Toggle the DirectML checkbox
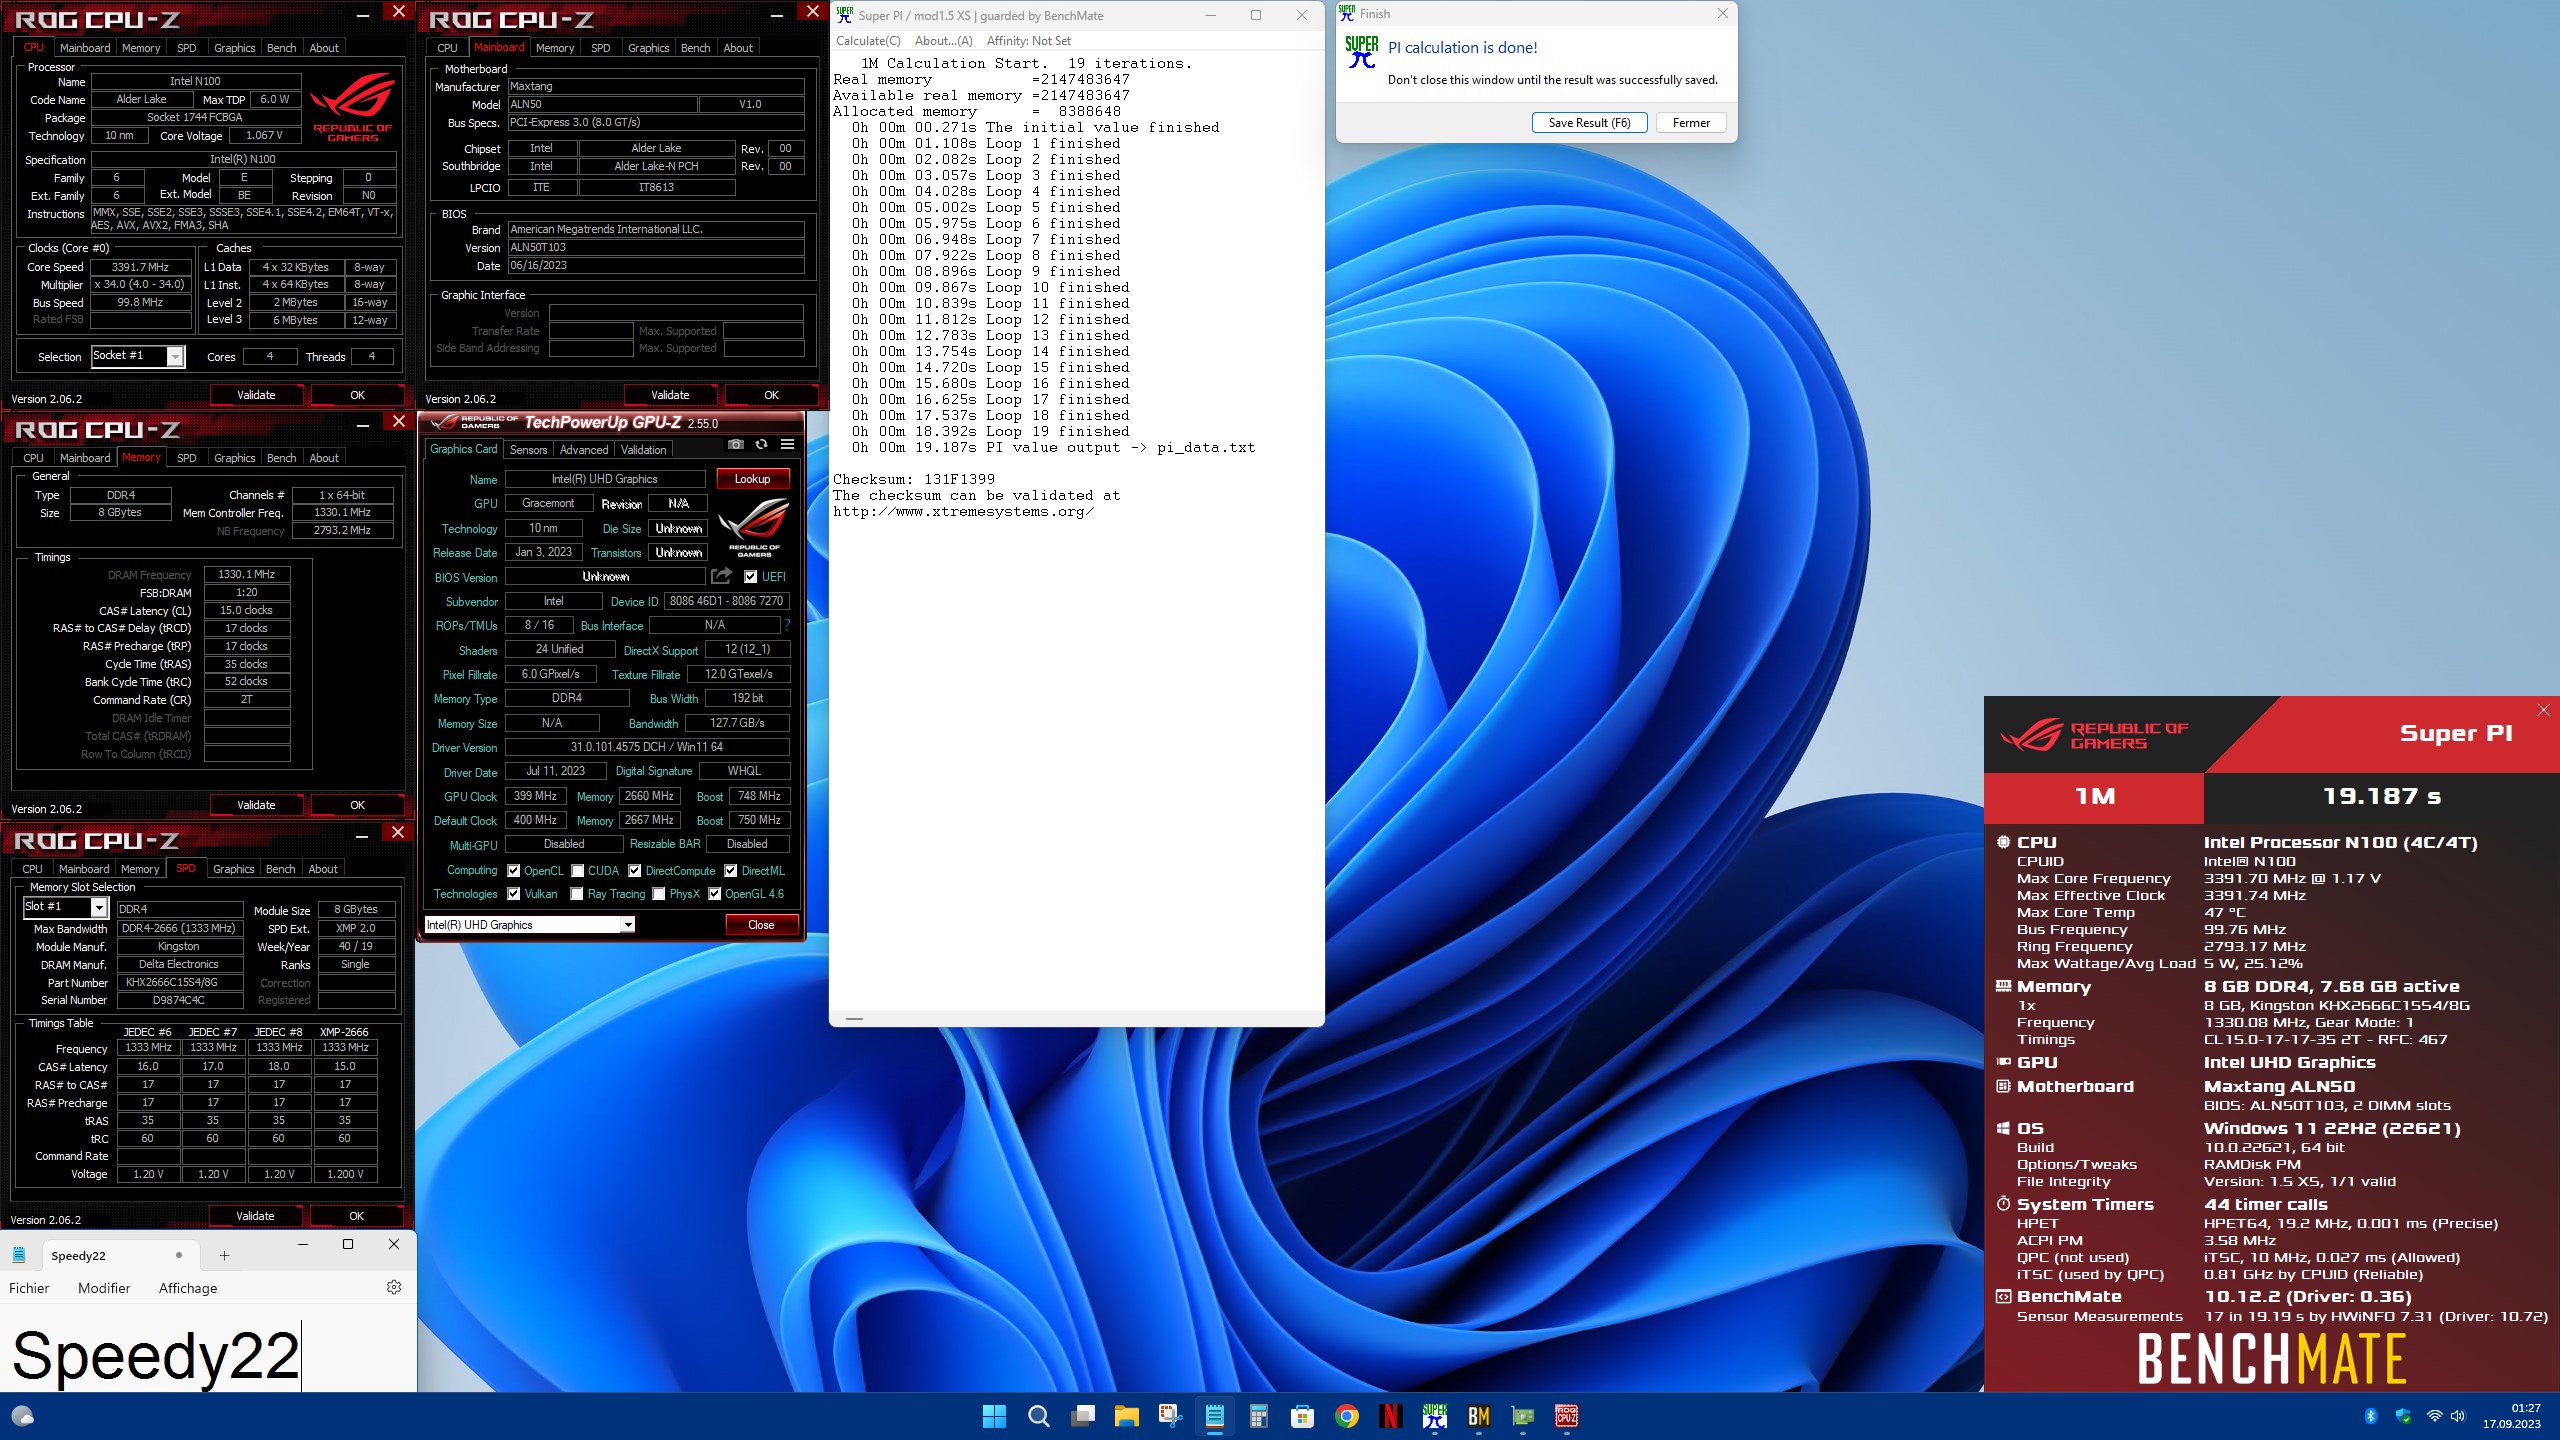The image size is (2560, 1440). [x=731, y=871]
